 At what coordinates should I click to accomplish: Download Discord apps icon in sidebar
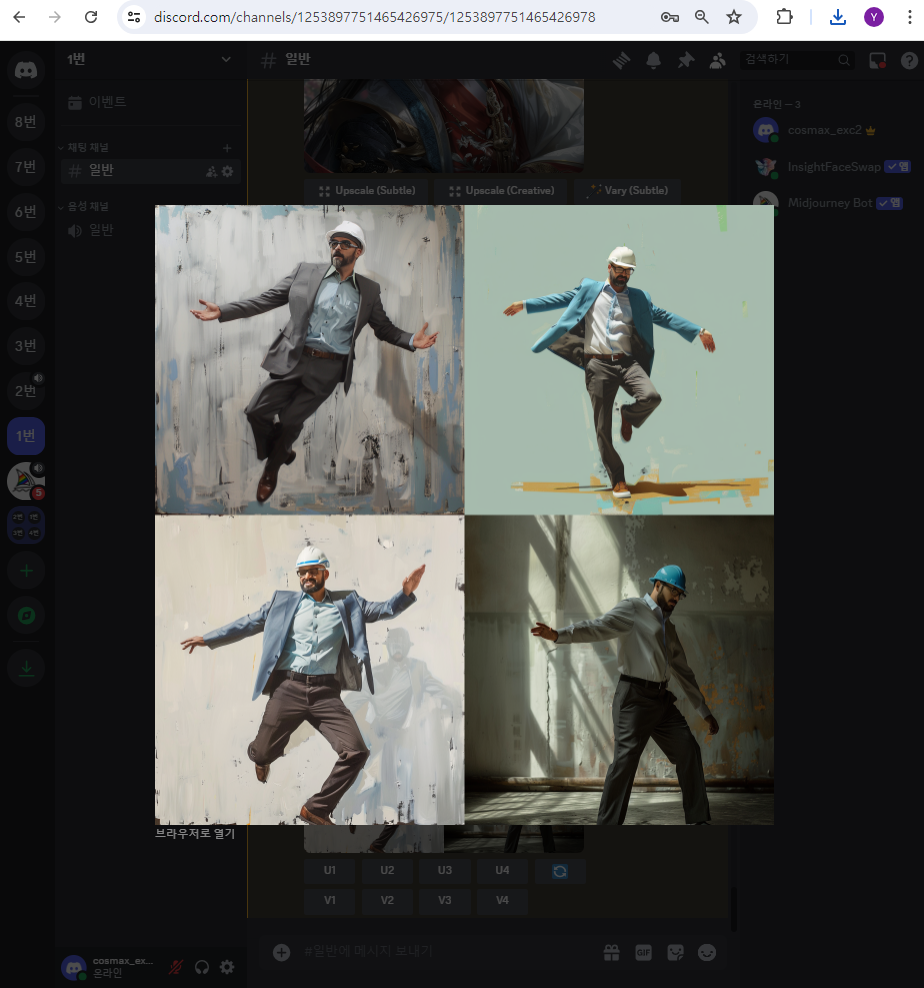pos(26,668)
